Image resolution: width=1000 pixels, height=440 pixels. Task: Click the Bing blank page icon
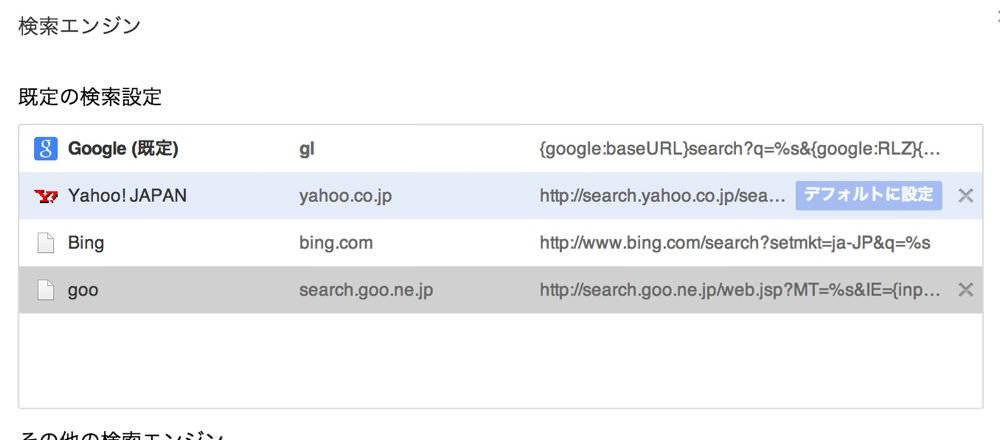pyautogui.click(x=45, y=243)
